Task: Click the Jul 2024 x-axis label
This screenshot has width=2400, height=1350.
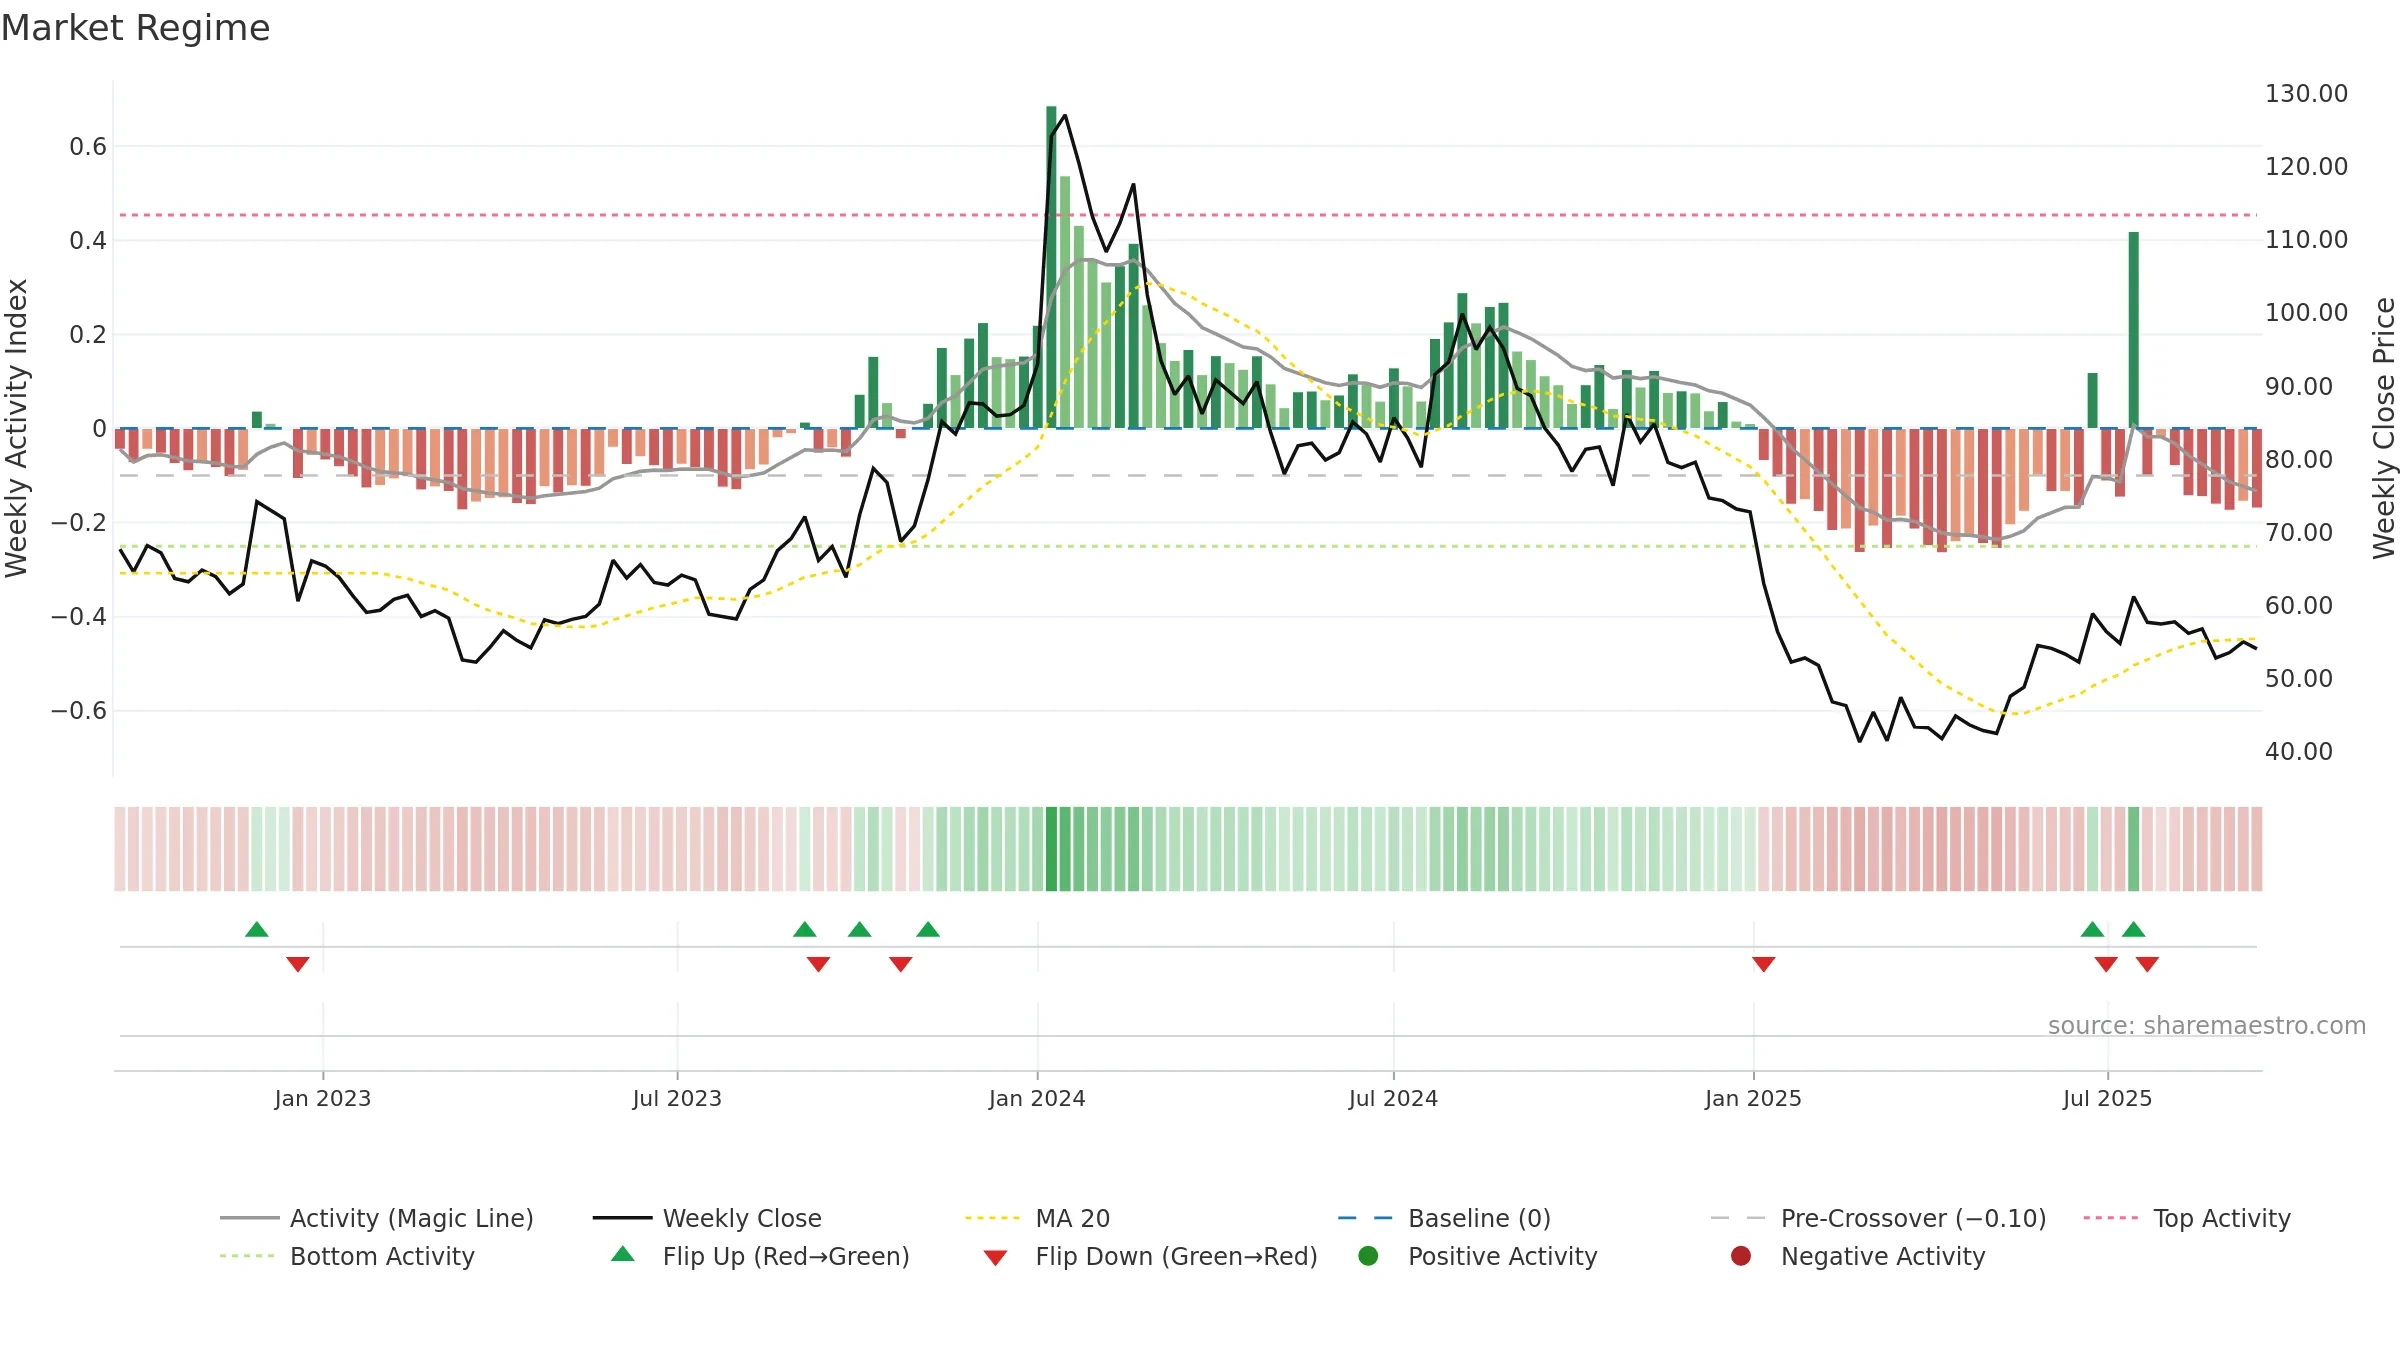Action: point(1393,1098)
